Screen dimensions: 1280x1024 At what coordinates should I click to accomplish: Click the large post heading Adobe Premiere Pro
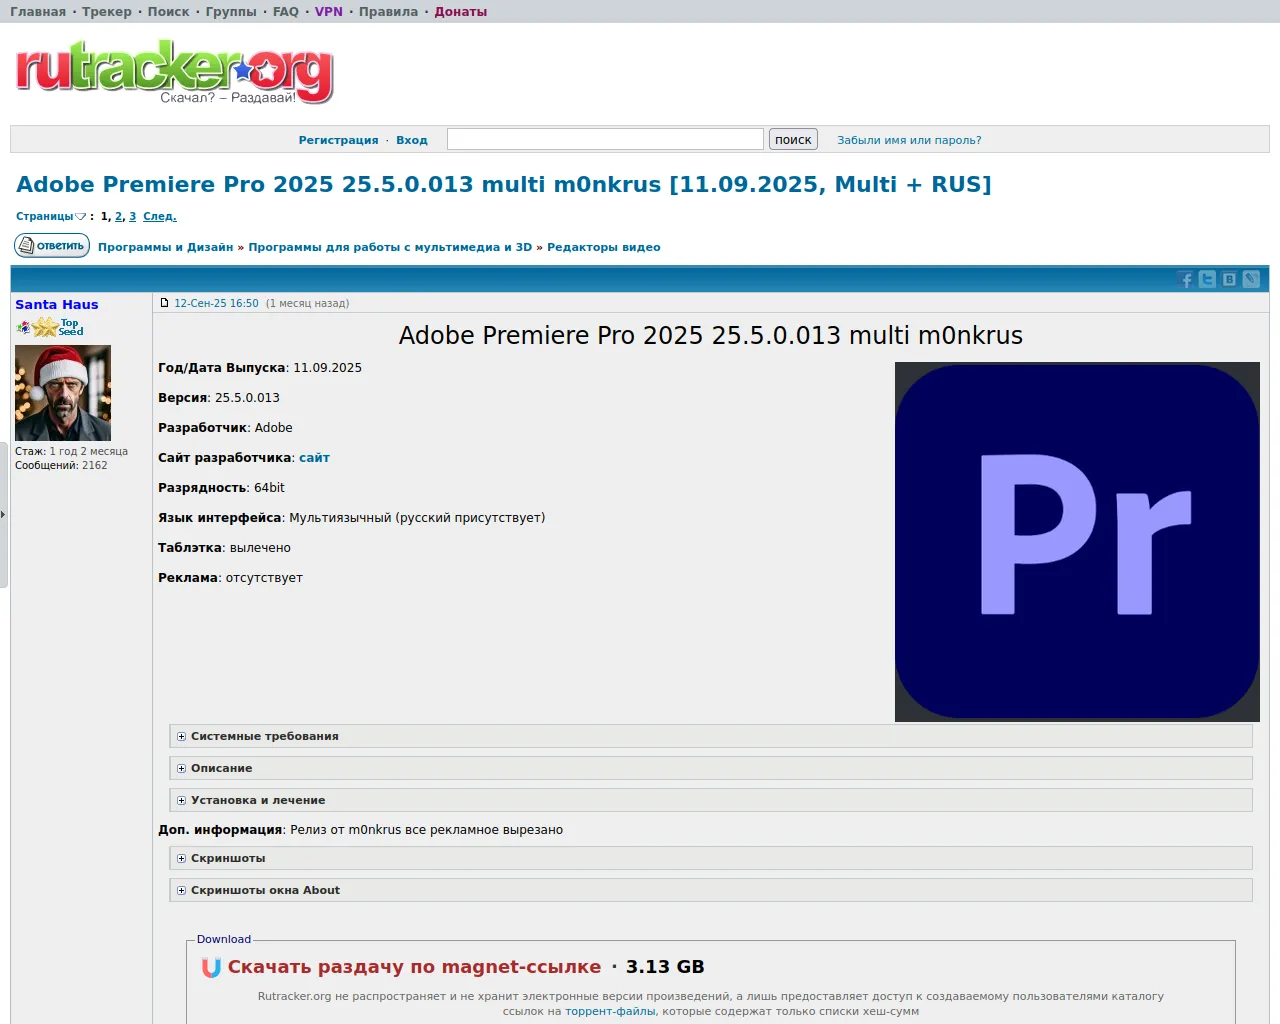pyautogui.click(x=711, y=335)
